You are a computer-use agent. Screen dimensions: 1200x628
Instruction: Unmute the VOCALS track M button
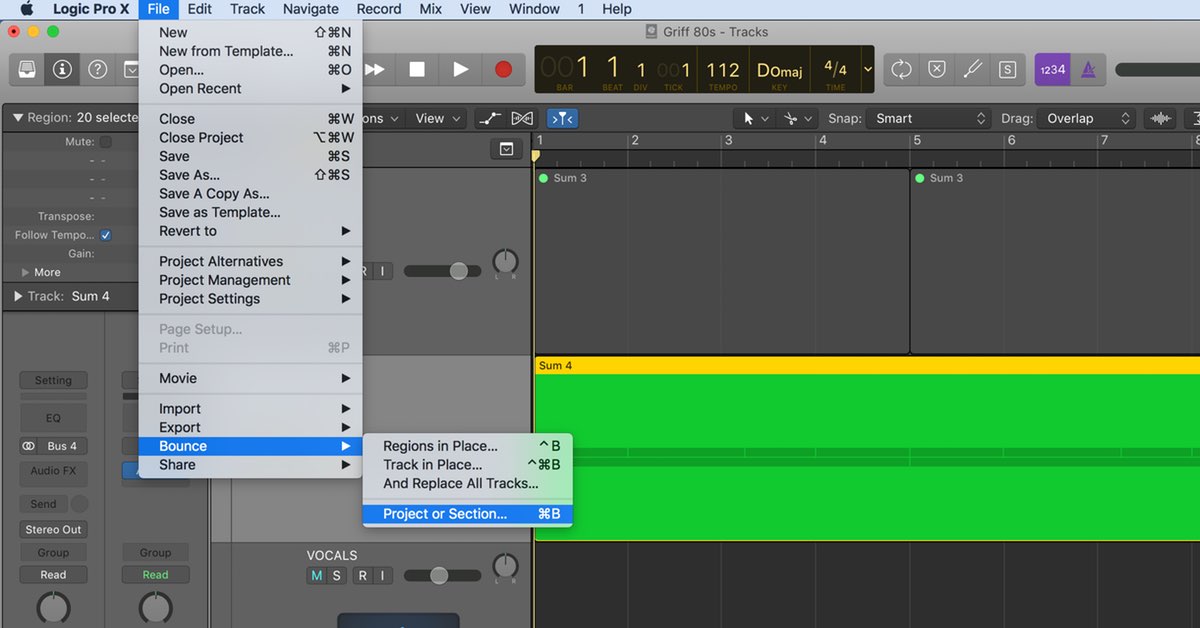(317, 575)
